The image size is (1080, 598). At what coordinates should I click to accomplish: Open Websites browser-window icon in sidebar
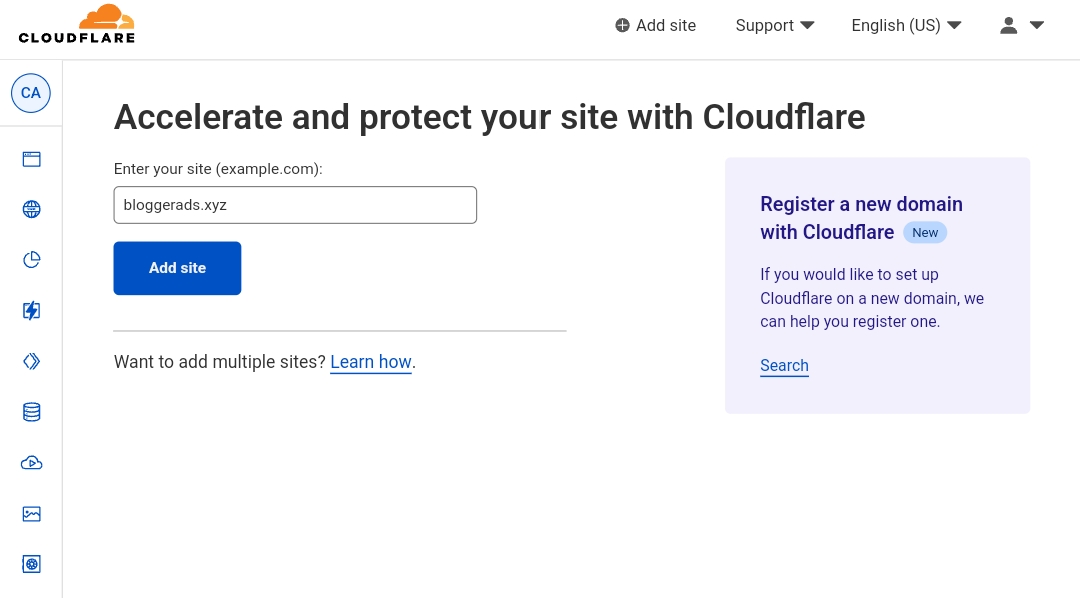pyautogui.click(x=32, y=159)
